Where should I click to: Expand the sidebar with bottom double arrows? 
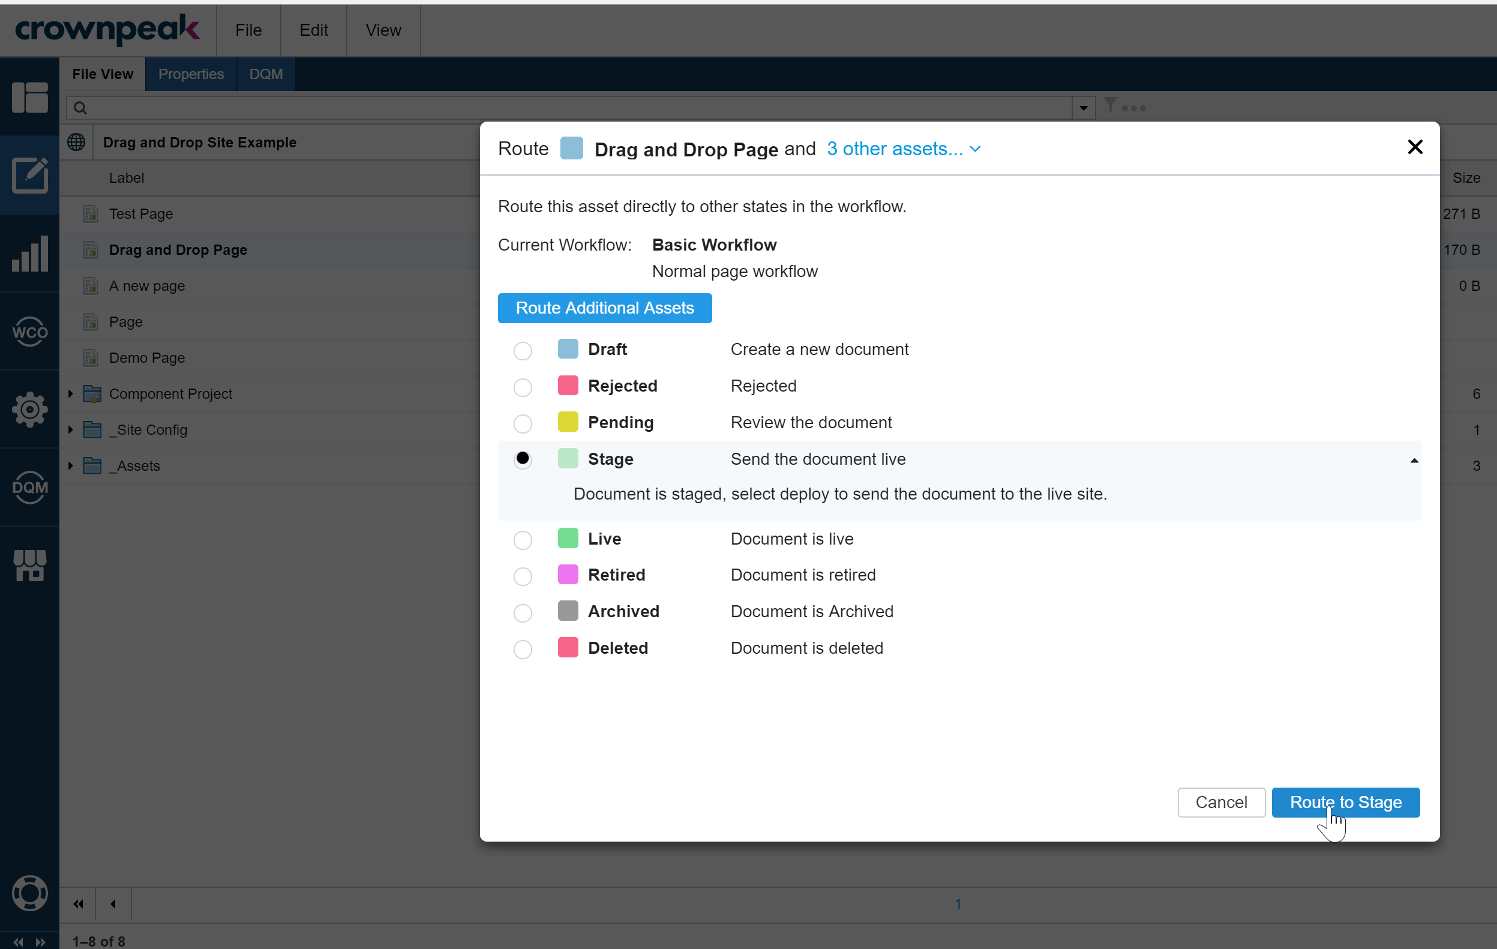[x=40, y=942]
